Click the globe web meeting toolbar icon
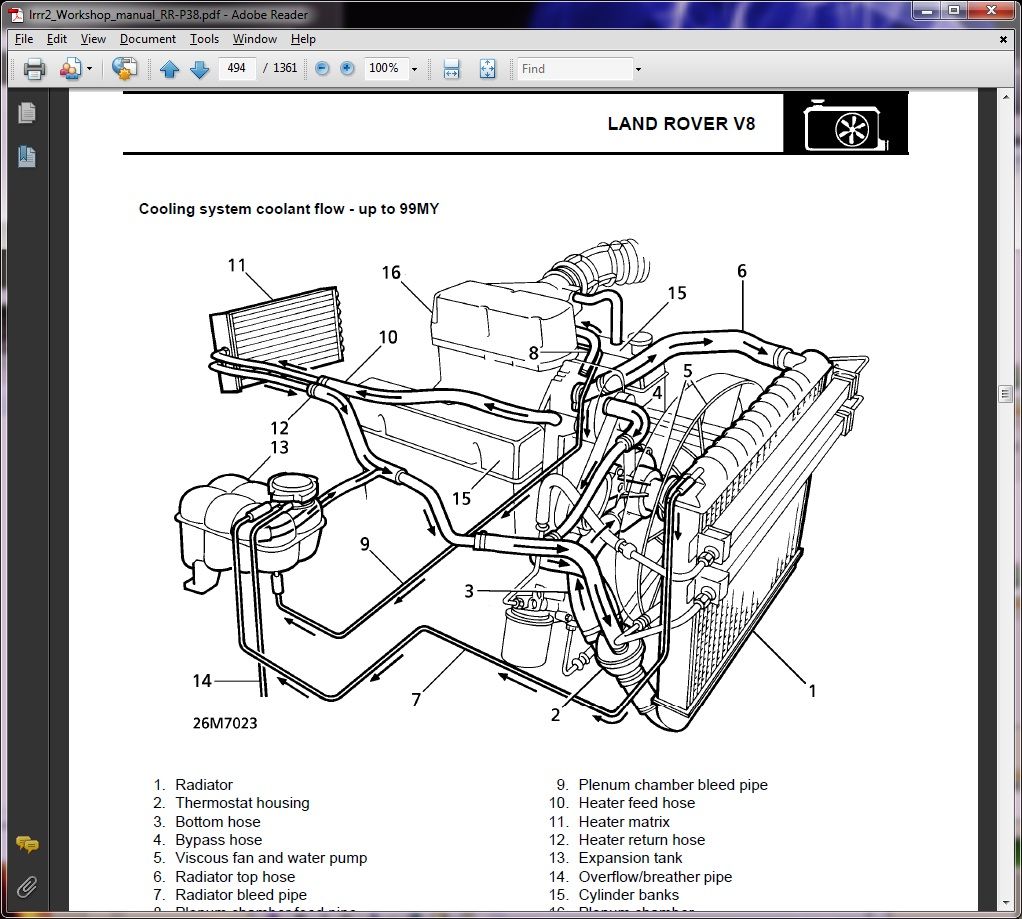 point(124,68)
